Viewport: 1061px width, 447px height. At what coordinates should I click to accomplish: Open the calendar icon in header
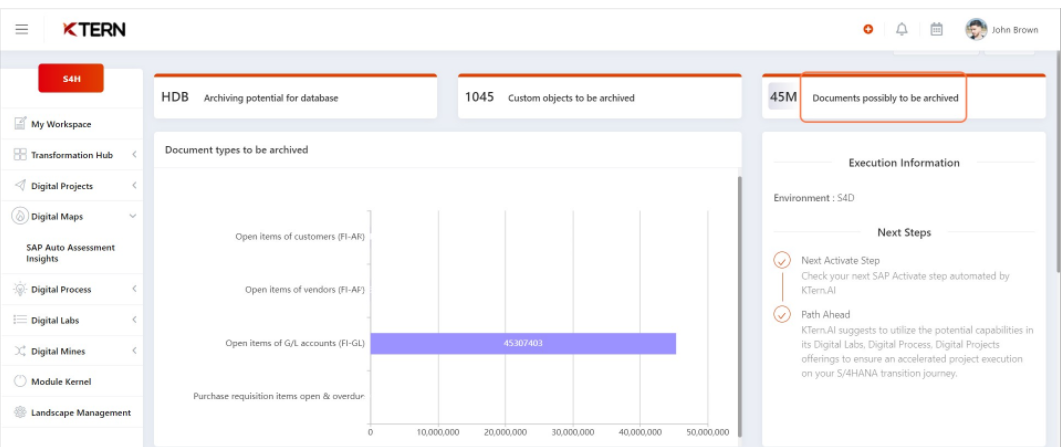click(936, 29)
